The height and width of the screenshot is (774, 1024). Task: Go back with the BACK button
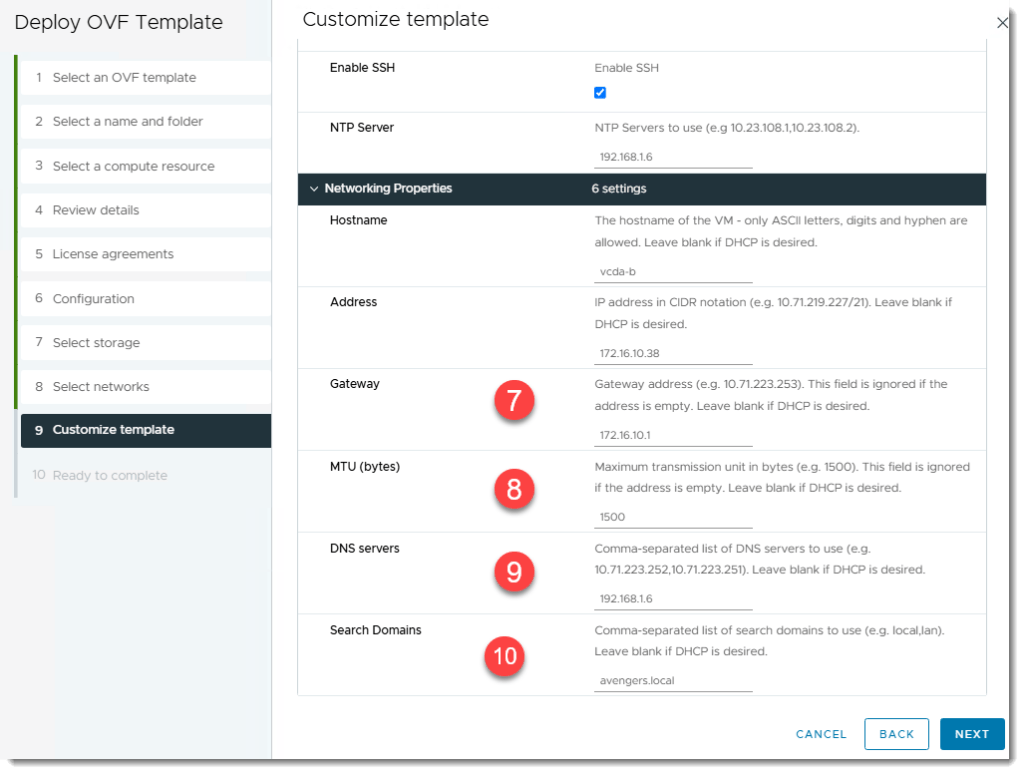pos(896,734)
